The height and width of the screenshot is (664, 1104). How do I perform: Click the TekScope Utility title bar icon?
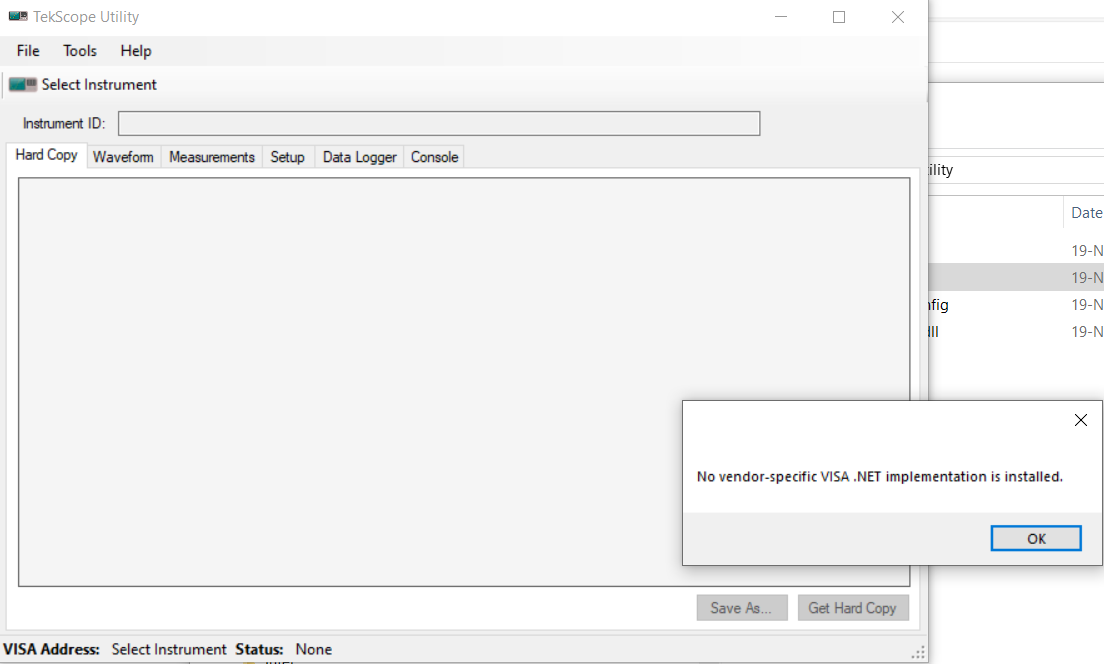pyautogui.click(x=18, y=17)
